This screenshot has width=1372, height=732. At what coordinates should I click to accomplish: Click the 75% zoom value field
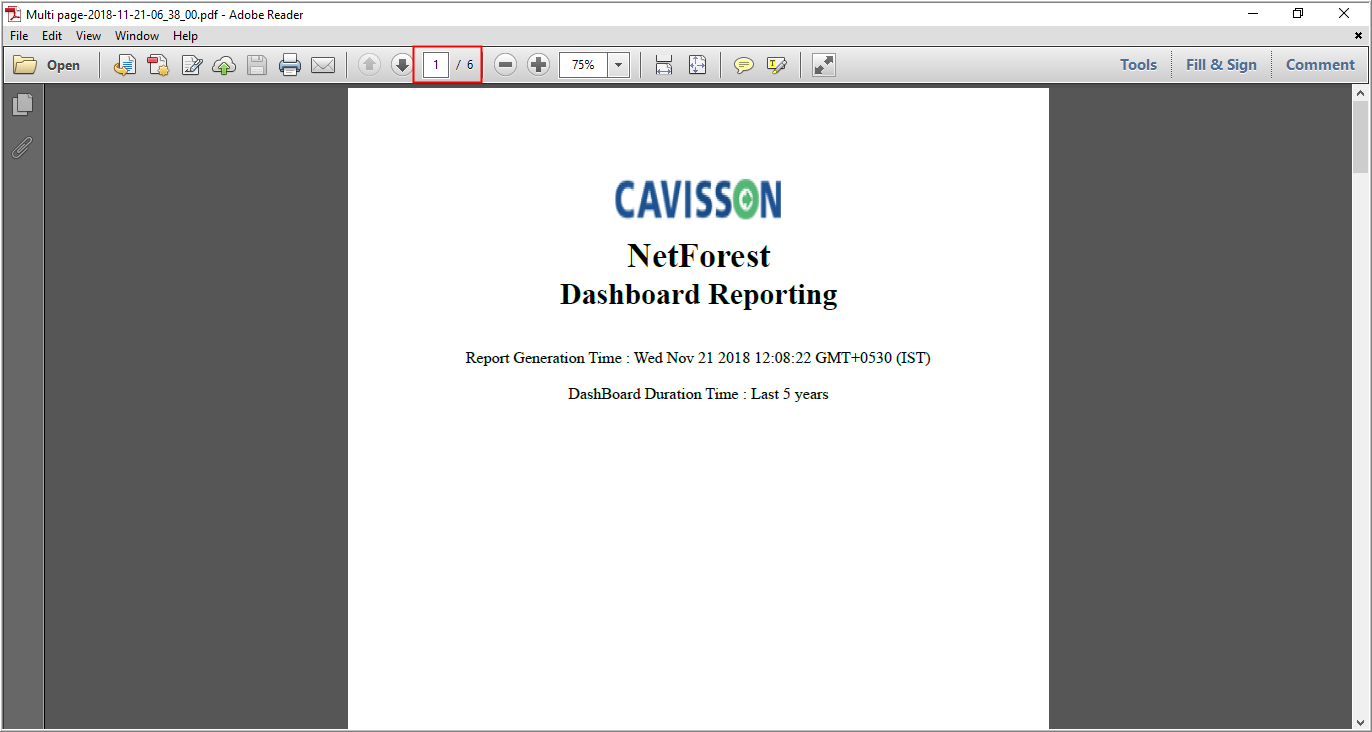583,65
